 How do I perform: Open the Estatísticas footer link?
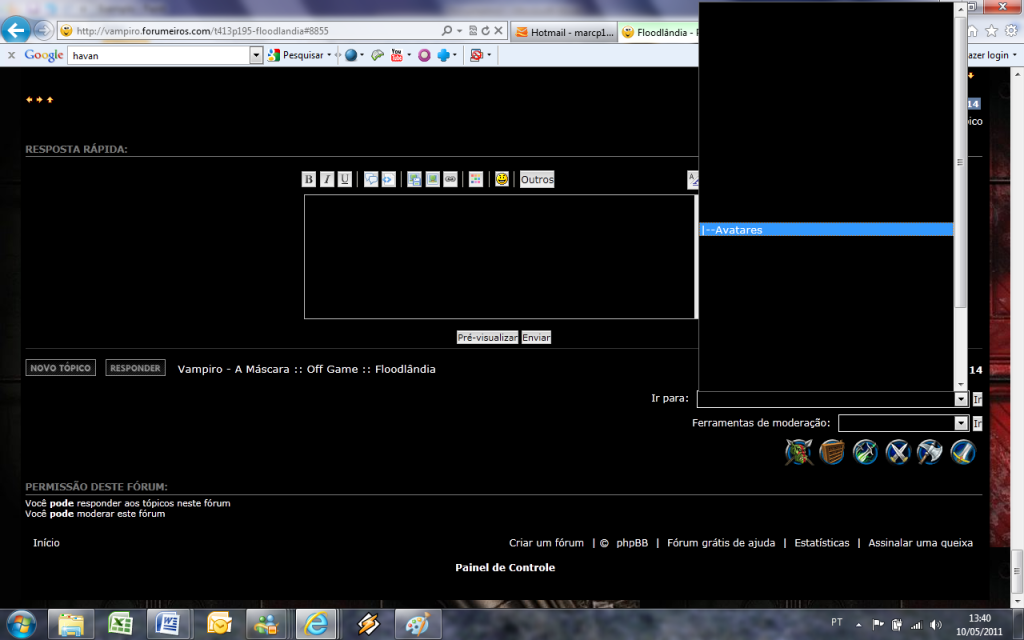pos(822,543)
